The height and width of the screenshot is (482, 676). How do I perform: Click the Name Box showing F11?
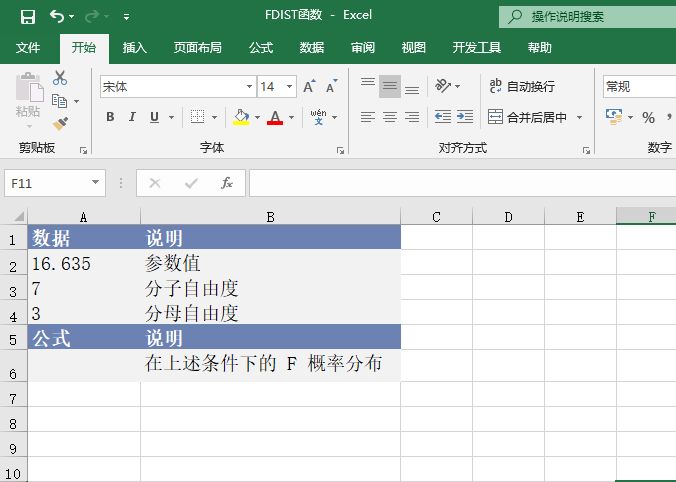coord(46,183)
